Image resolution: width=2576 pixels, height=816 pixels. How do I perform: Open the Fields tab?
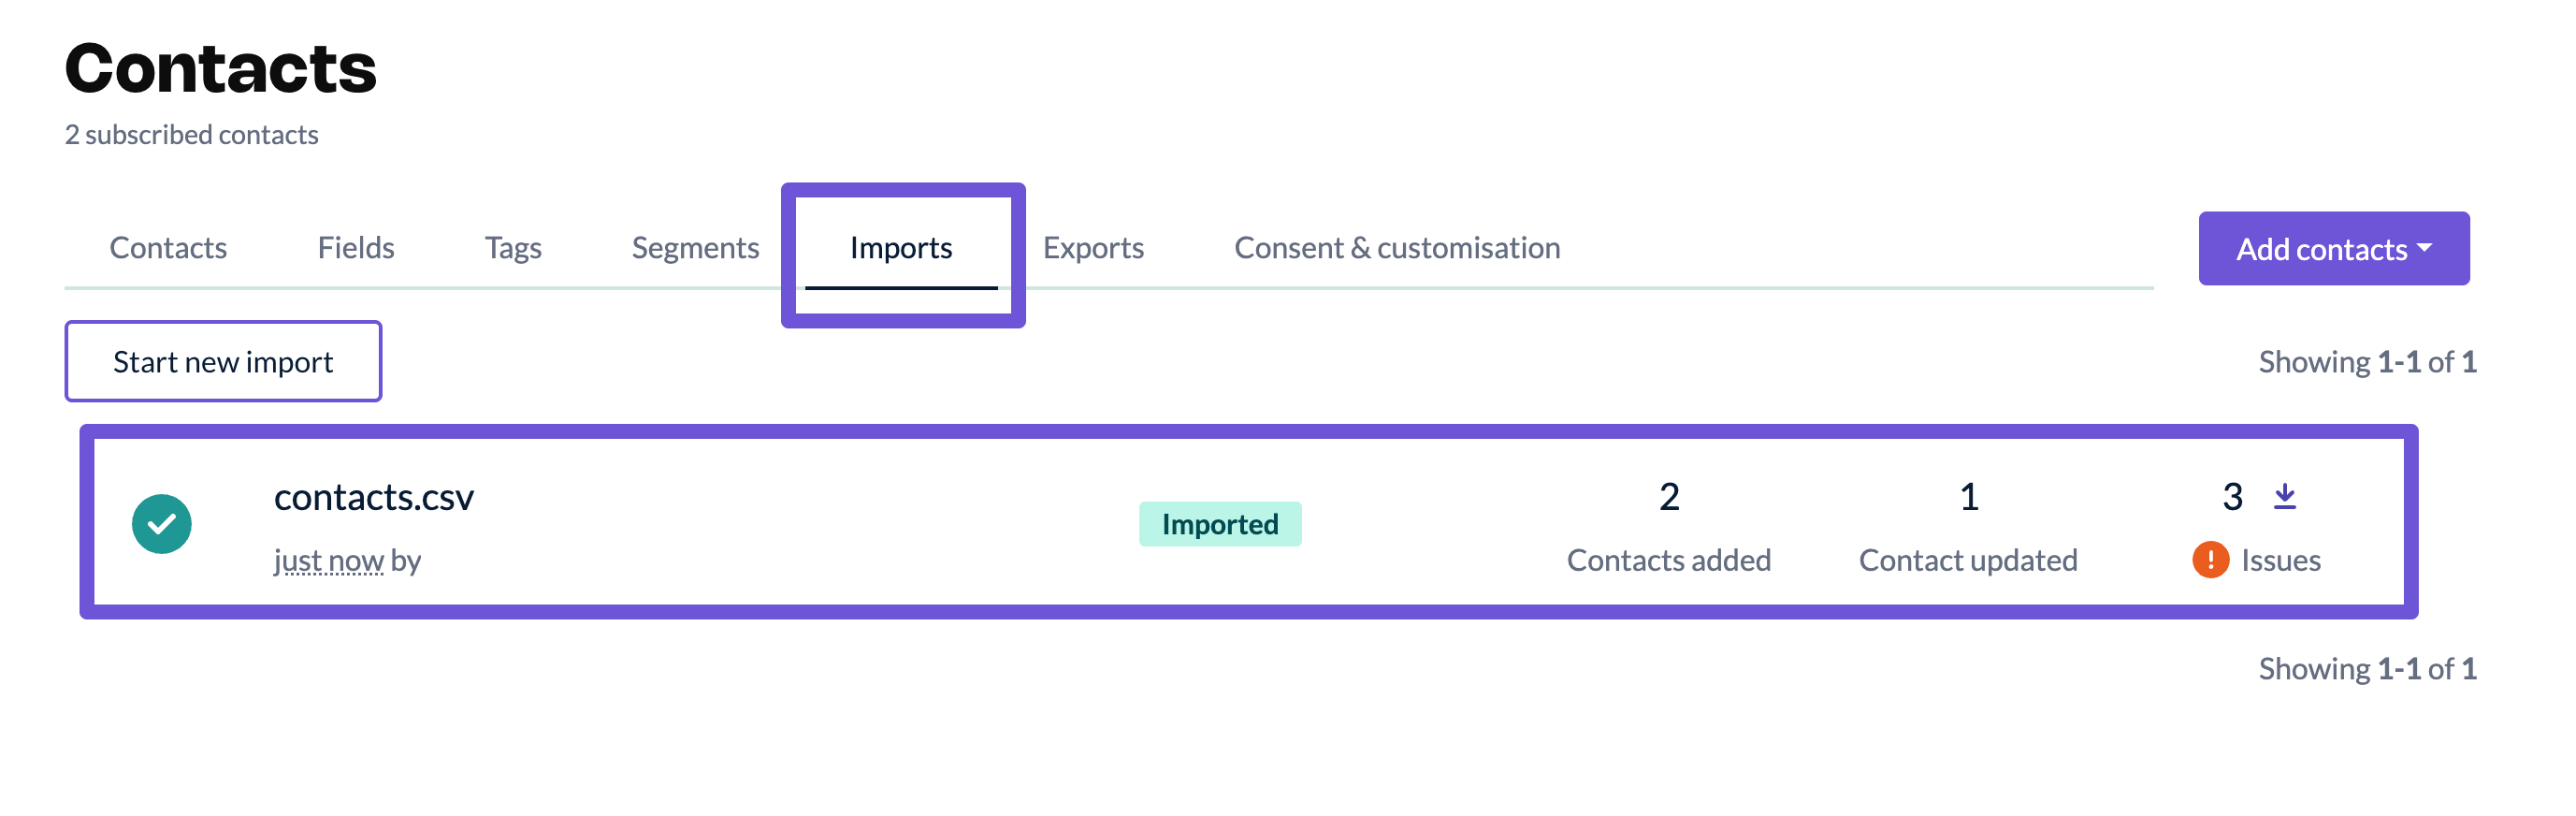(356, 248)
